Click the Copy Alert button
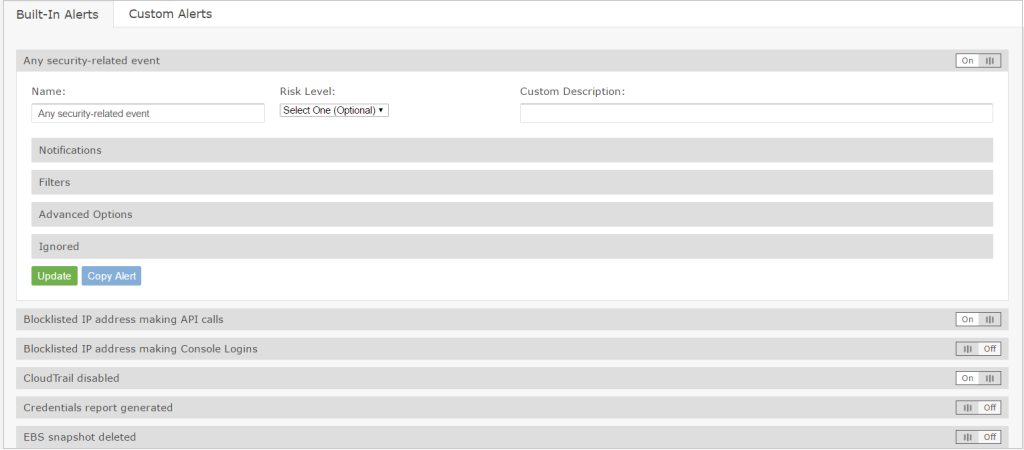The height and width of the screenshot is (450, 1024). point(111,276)
